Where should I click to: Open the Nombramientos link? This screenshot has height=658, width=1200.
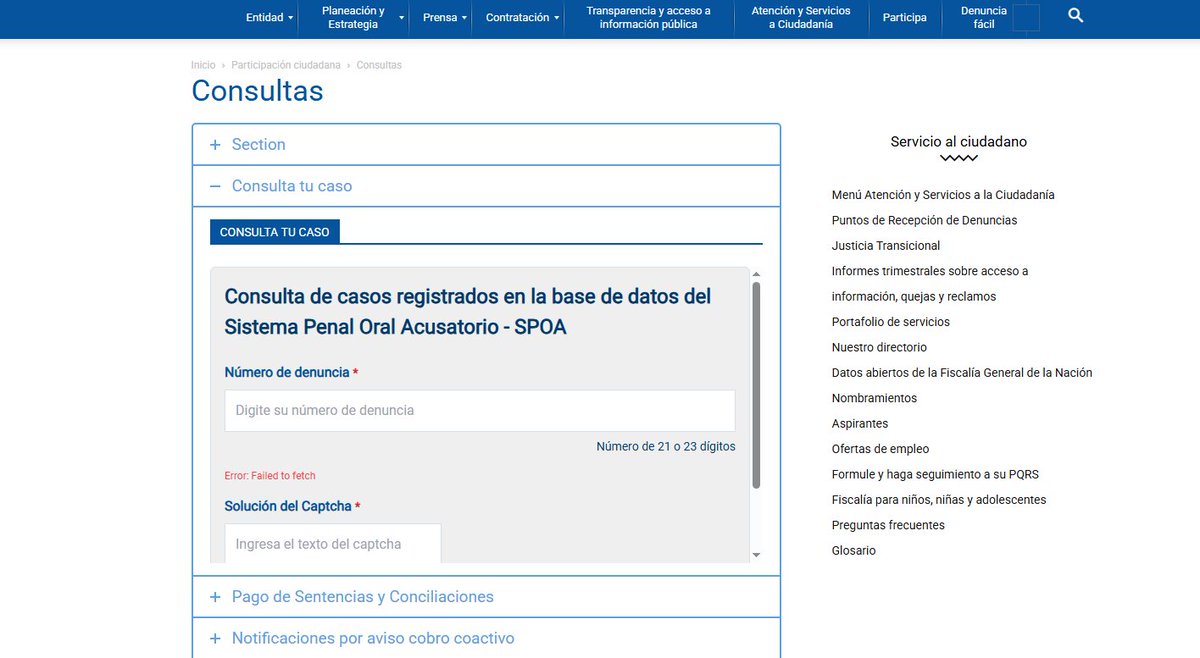pyautogui.click(x=874, y=398)
